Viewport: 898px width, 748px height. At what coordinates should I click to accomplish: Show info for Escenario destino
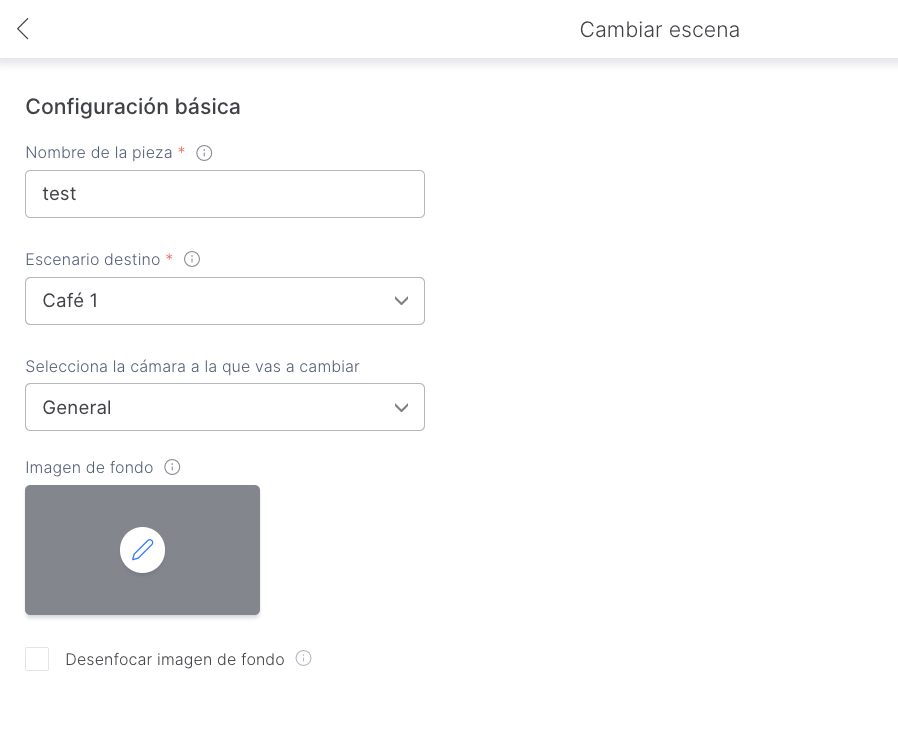click(x=193, y=259)
